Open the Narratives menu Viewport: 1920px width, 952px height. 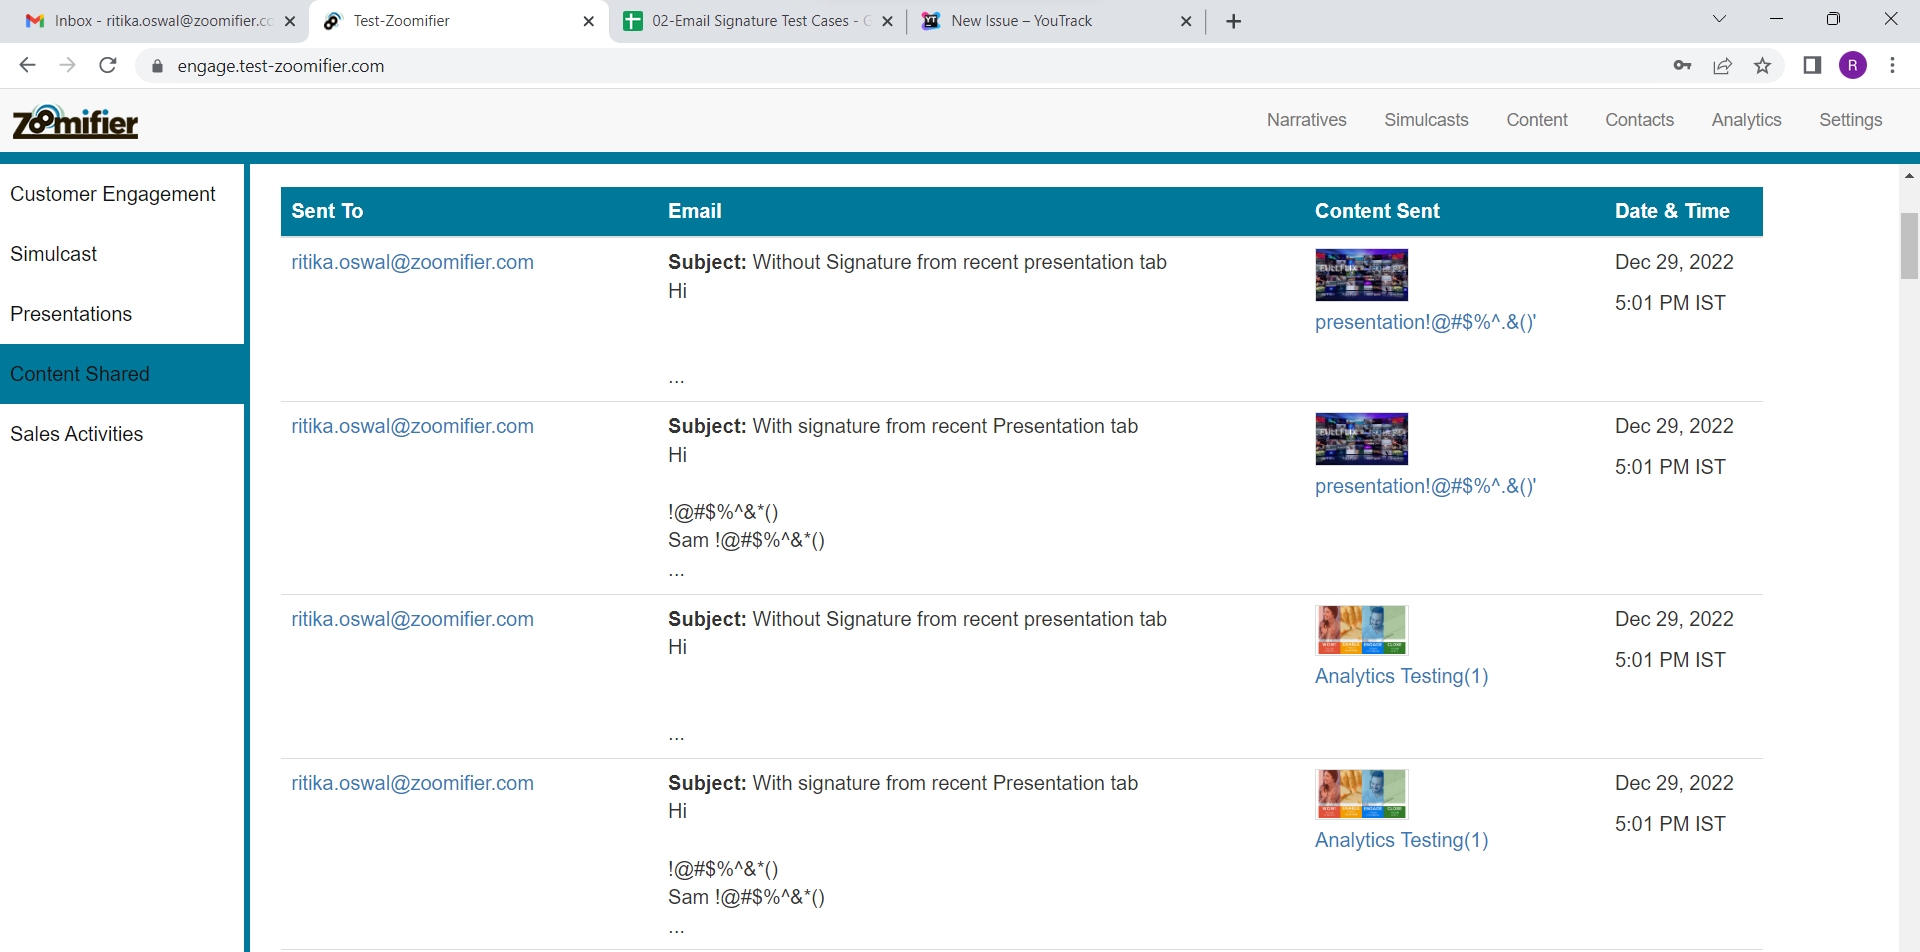(1306, 120)
